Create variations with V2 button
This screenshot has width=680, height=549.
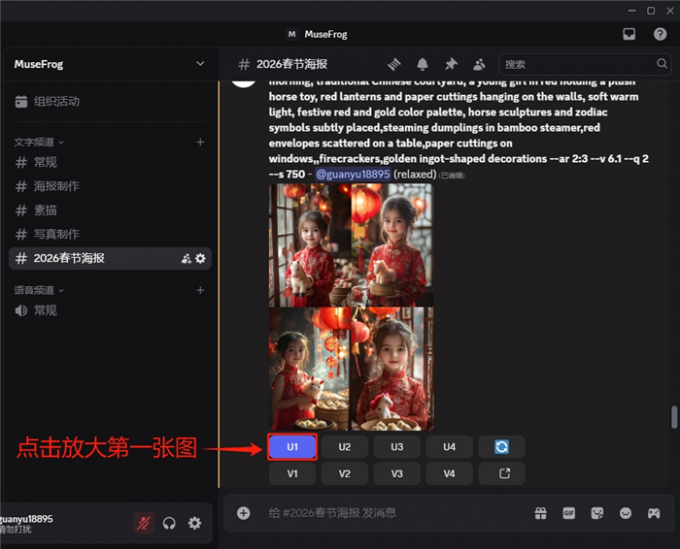pyautogui.click(x=345, y=474)
